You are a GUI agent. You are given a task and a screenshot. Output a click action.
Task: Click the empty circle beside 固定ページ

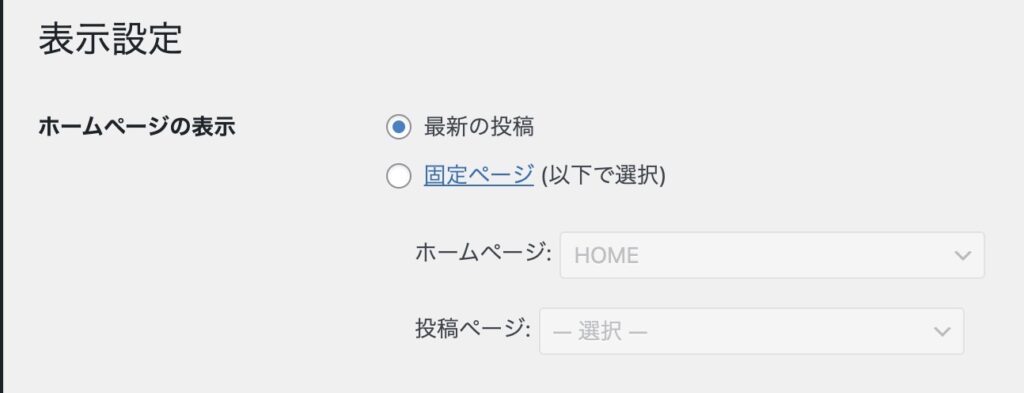point(398,176)
